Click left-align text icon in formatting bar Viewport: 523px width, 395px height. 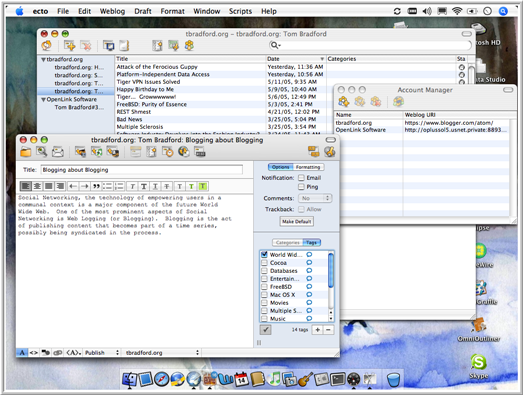click(x=26, y=186)
